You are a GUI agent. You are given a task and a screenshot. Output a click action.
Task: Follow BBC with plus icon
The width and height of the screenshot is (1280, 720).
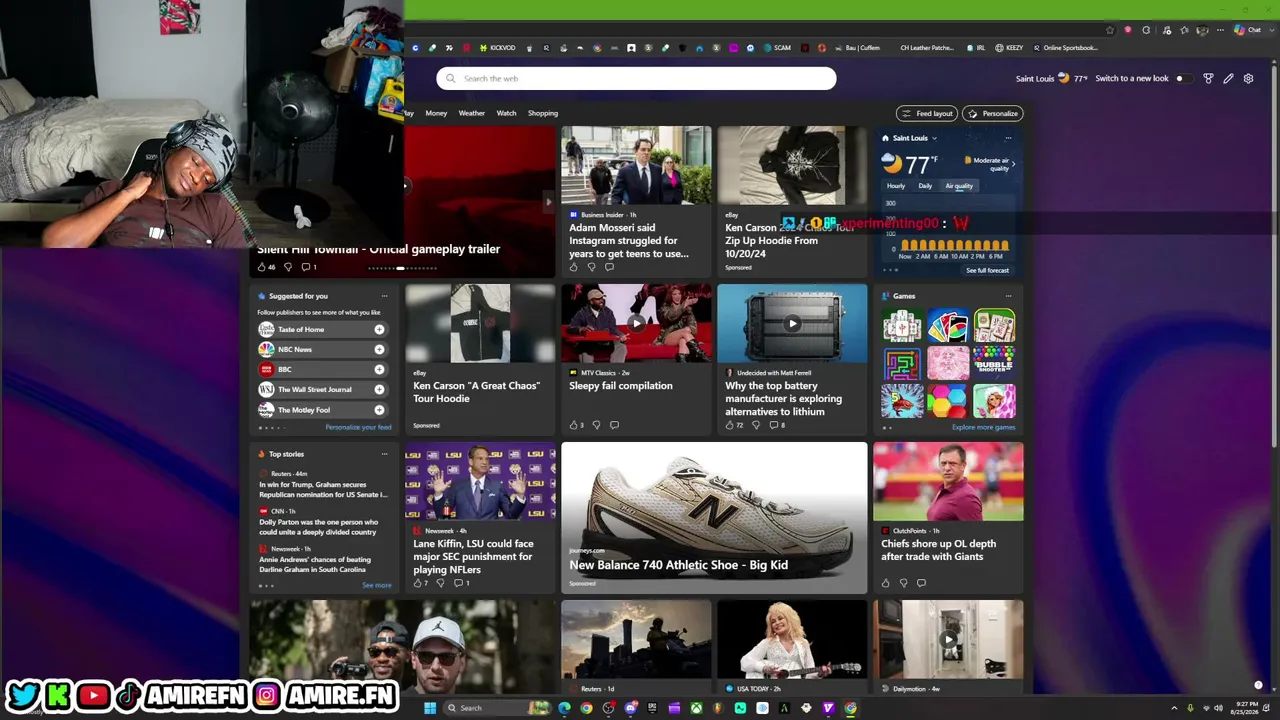point(379,369)
